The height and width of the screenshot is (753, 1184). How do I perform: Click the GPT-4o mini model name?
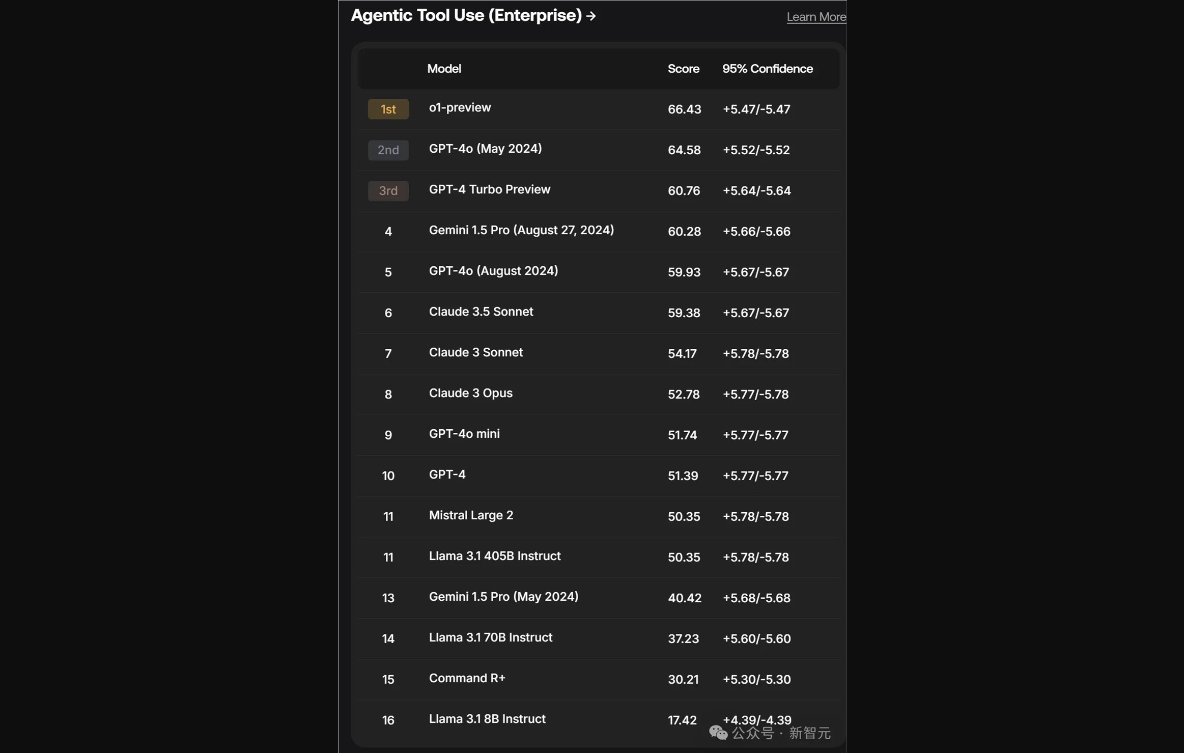pyautogui.click(x=464, y=434)
